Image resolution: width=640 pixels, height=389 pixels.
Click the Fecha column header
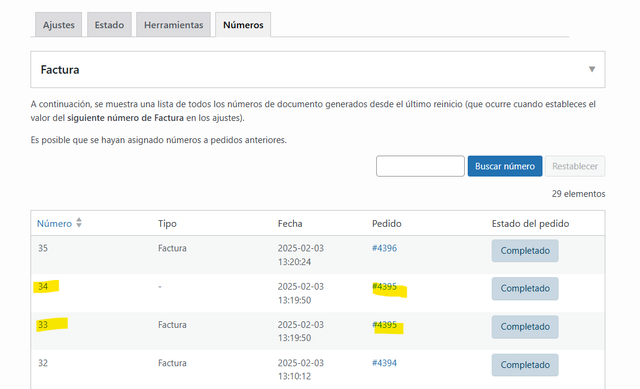pos(290,224)
